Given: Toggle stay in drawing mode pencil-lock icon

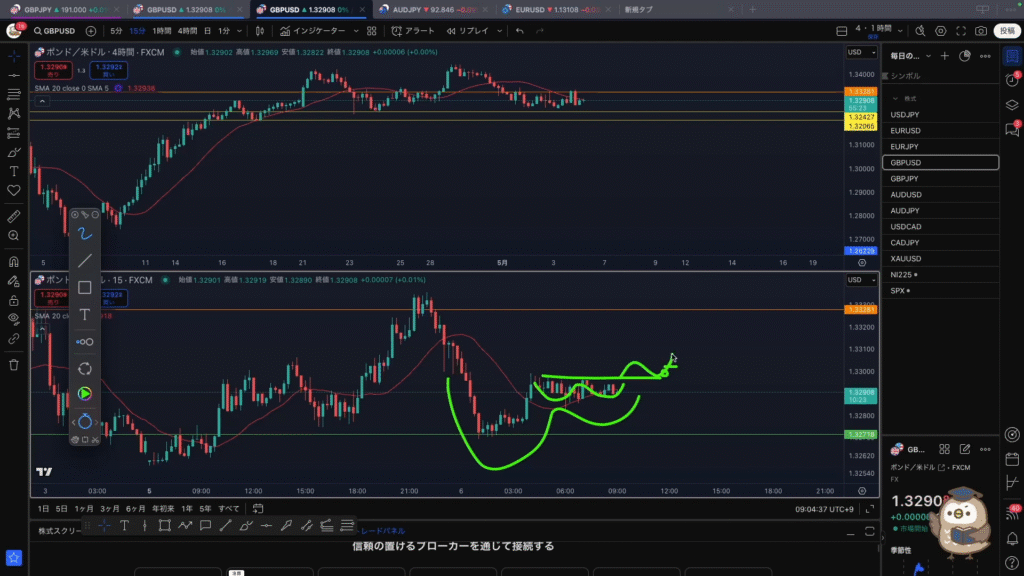Looking at the screenshot, I should pyautogui.click(x=14, y=281).
